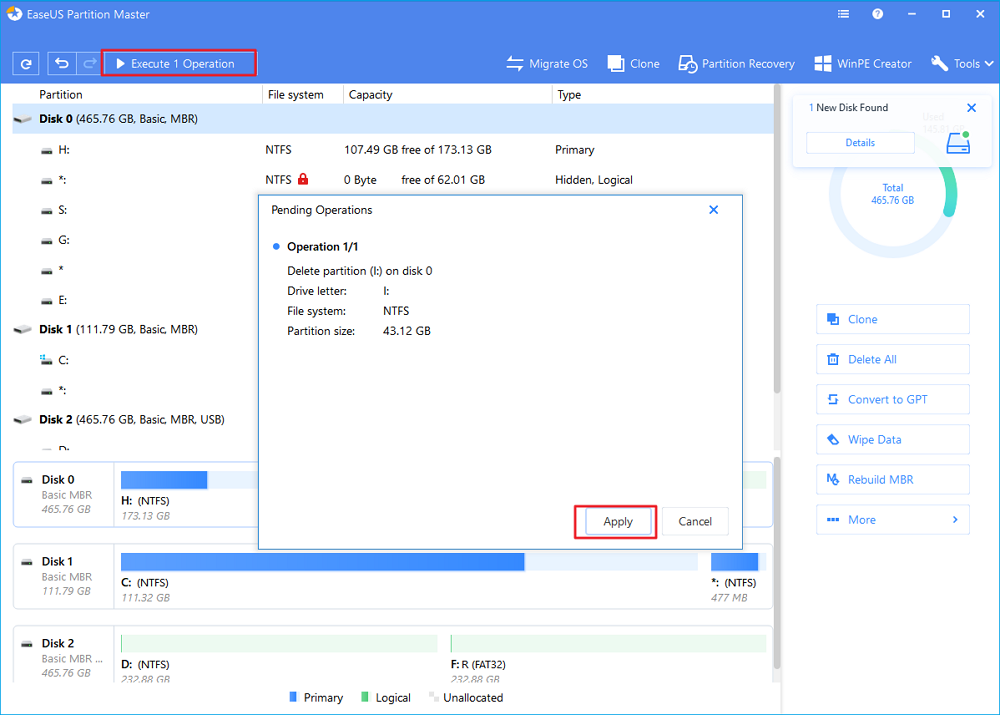Click the File system column header
The height and width of the screenshot is (715, 1000).
point(295,94)
